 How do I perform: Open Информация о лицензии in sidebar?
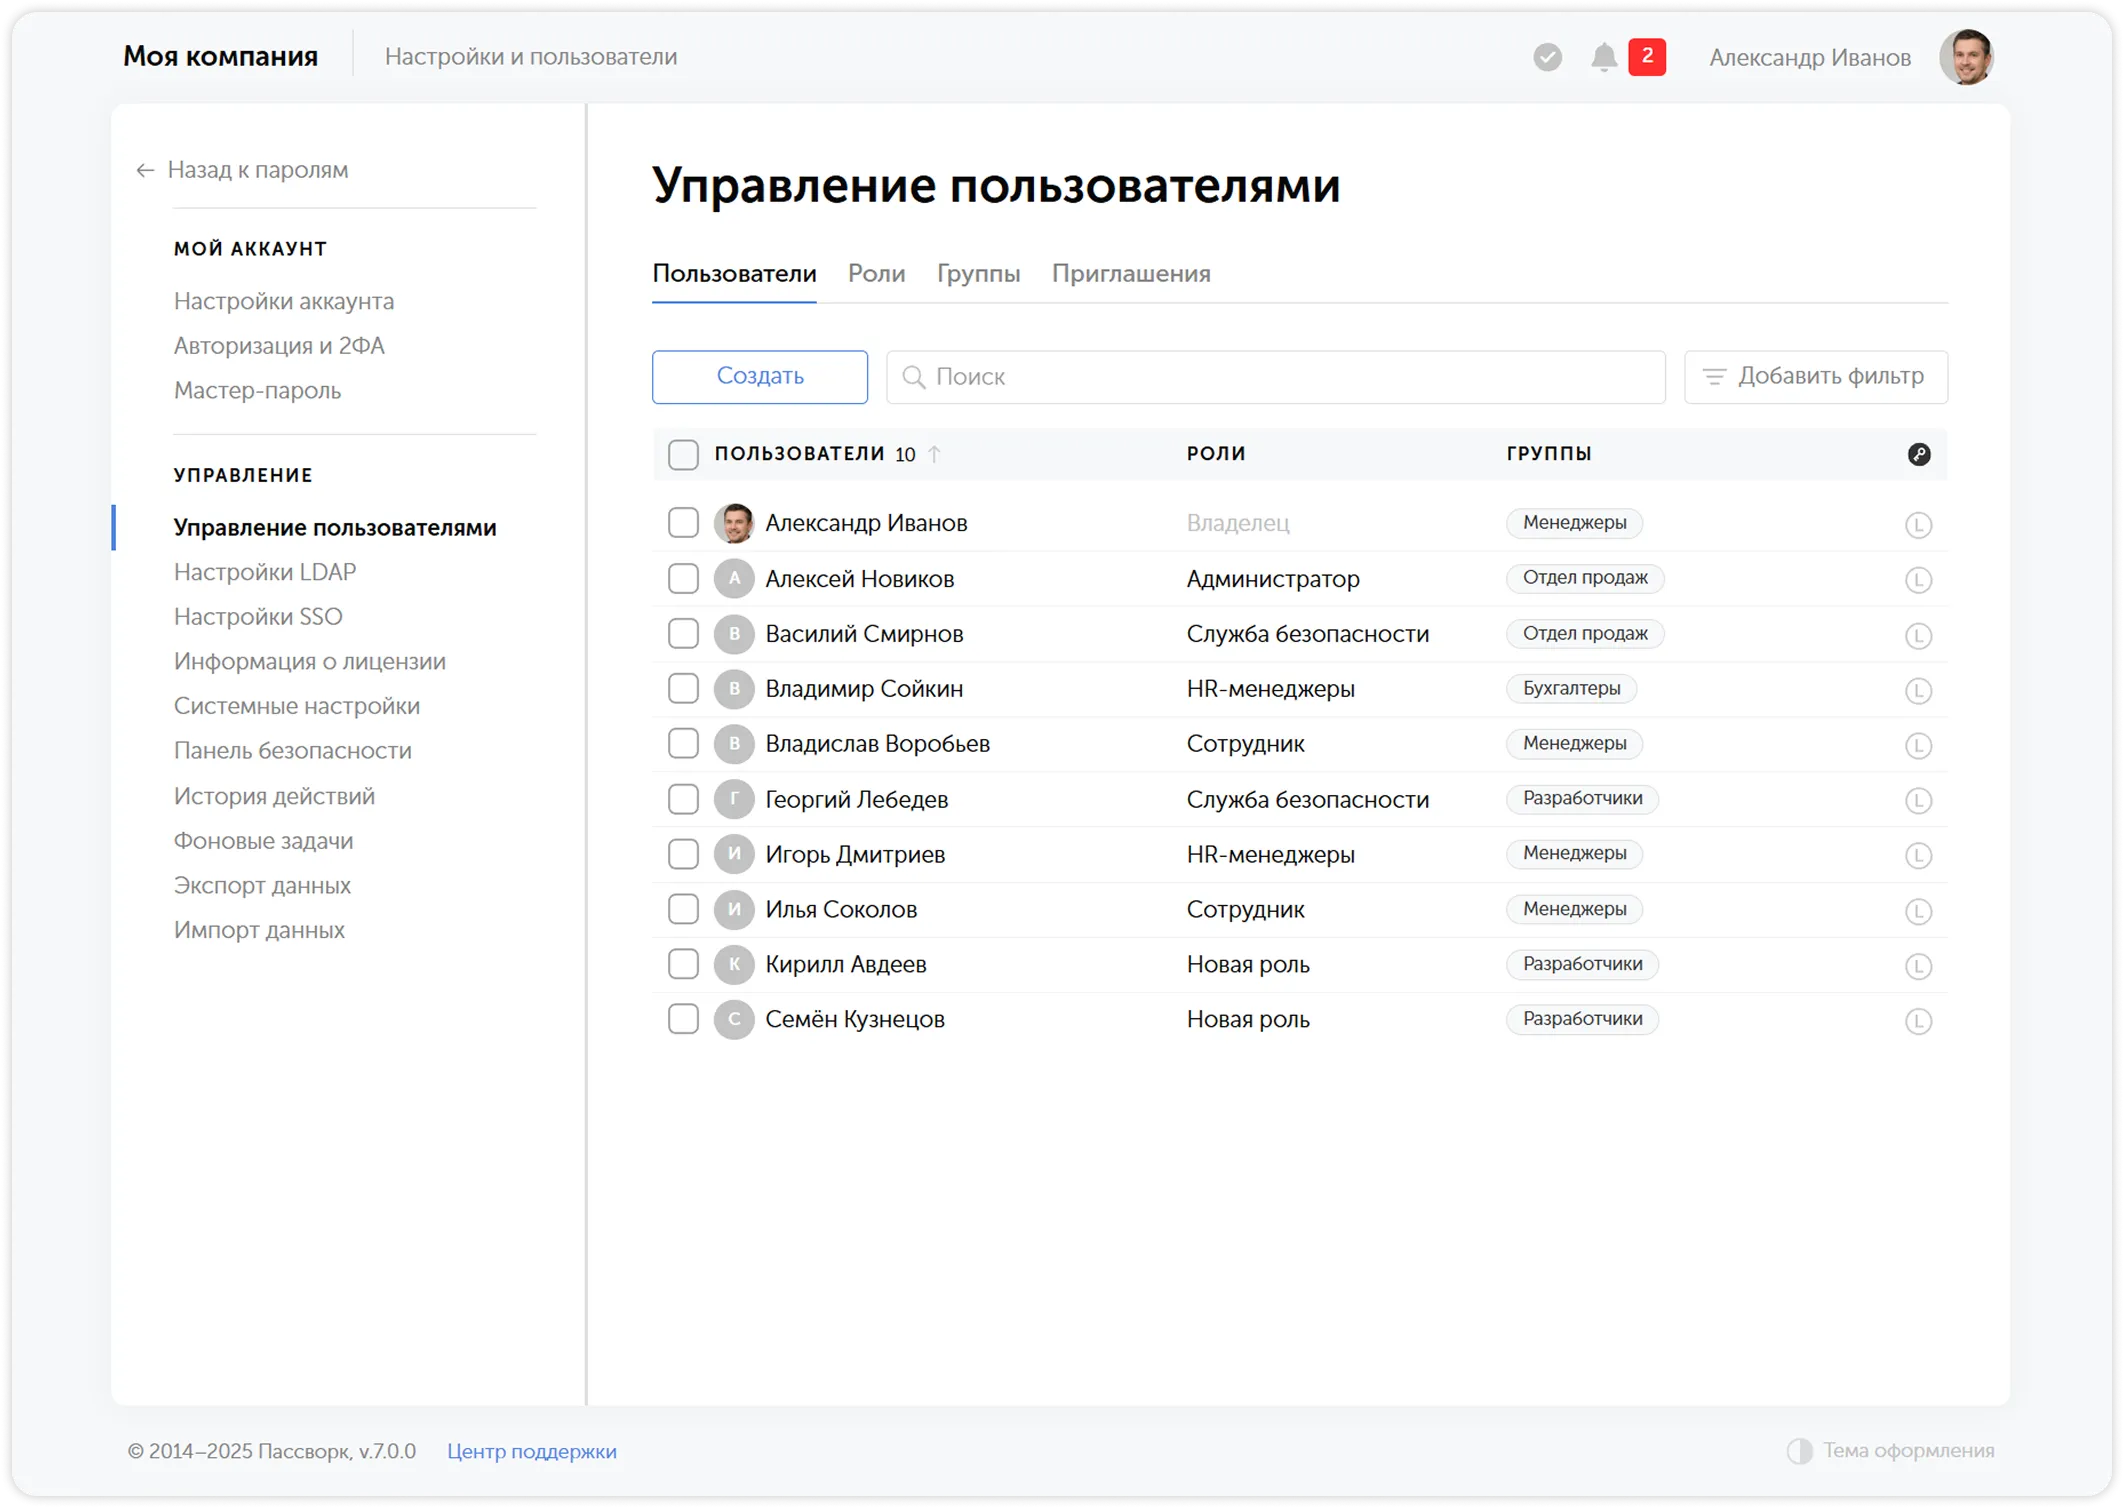pos(310,662)
